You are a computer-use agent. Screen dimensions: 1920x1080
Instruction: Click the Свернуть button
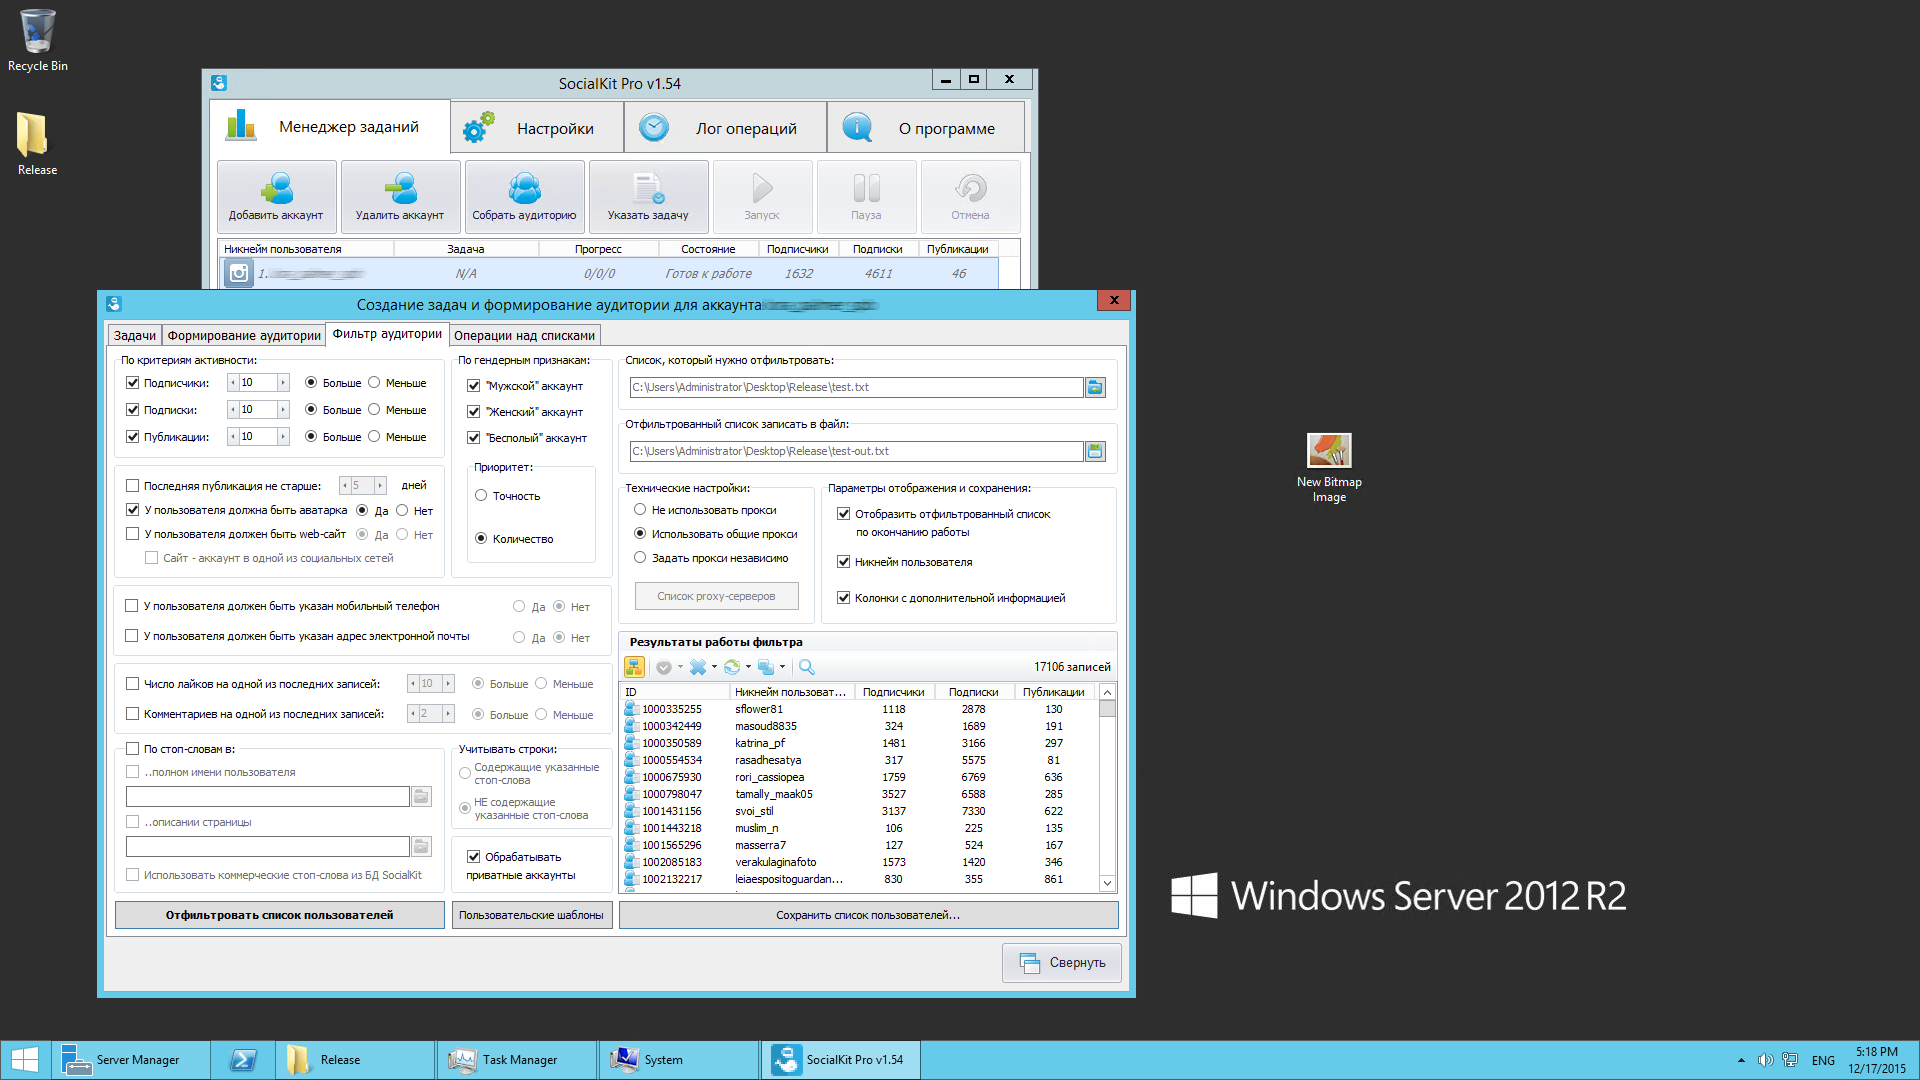tap(1062, 963)
